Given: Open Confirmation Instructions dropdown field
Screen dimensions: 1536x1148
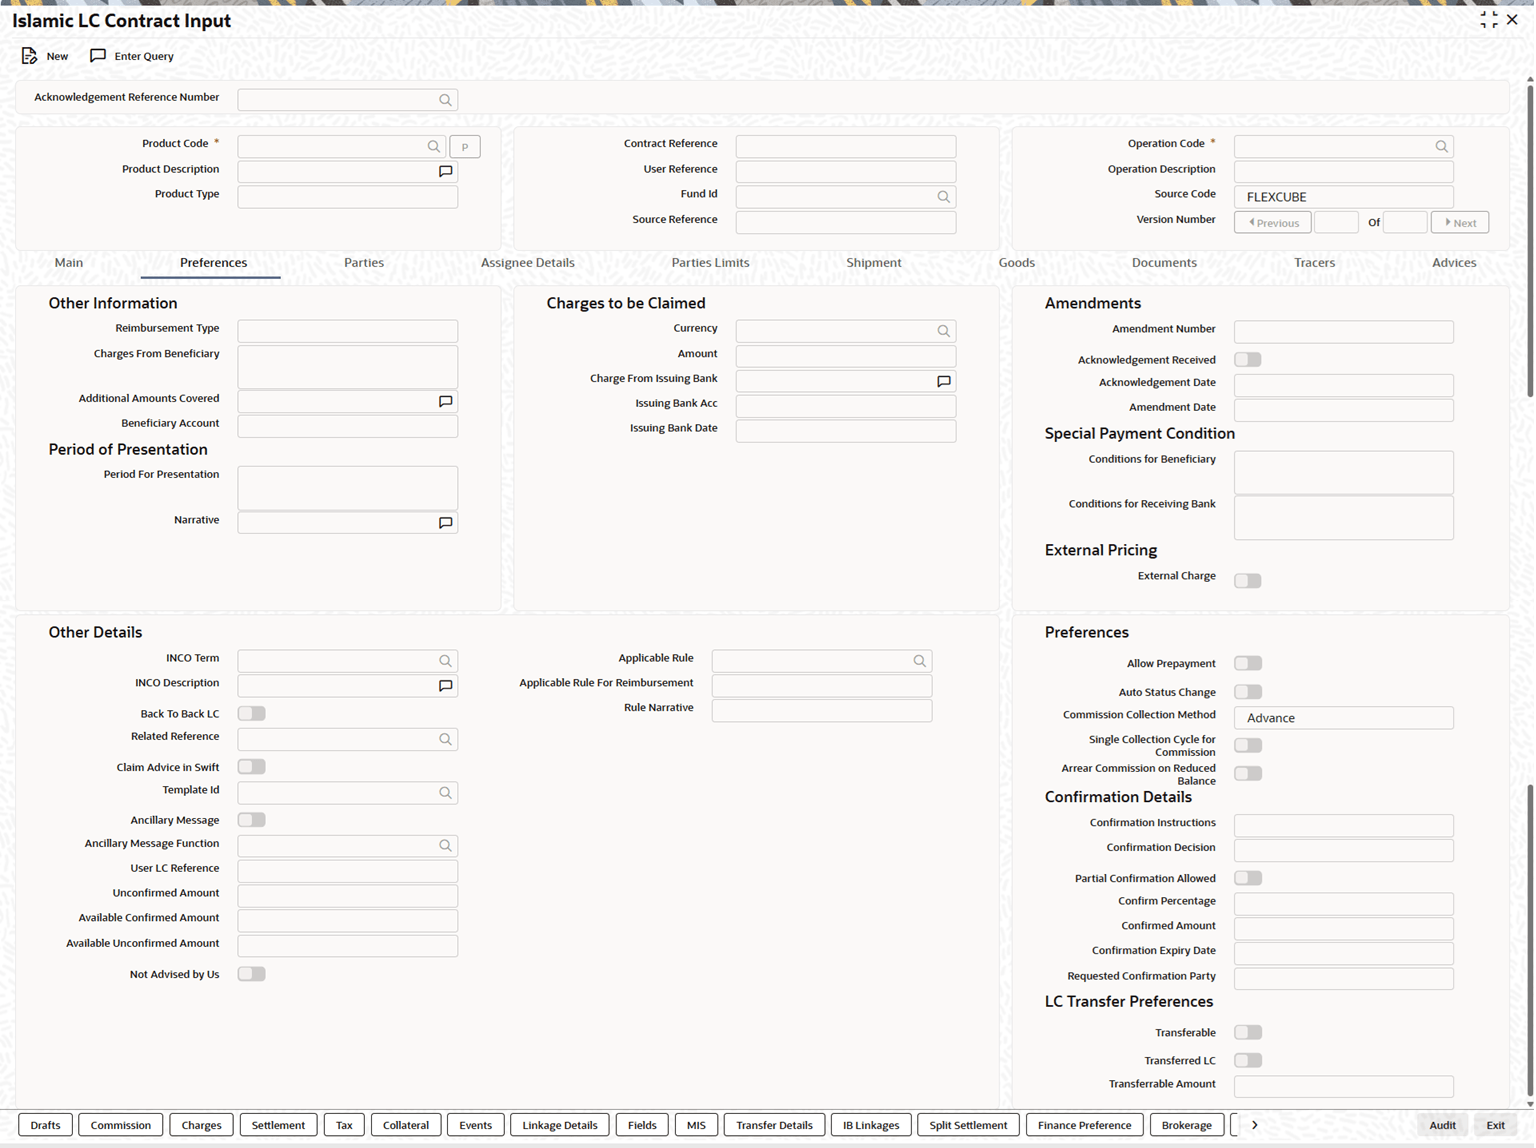Looking at the screenshot, I should click(1343, 825).
